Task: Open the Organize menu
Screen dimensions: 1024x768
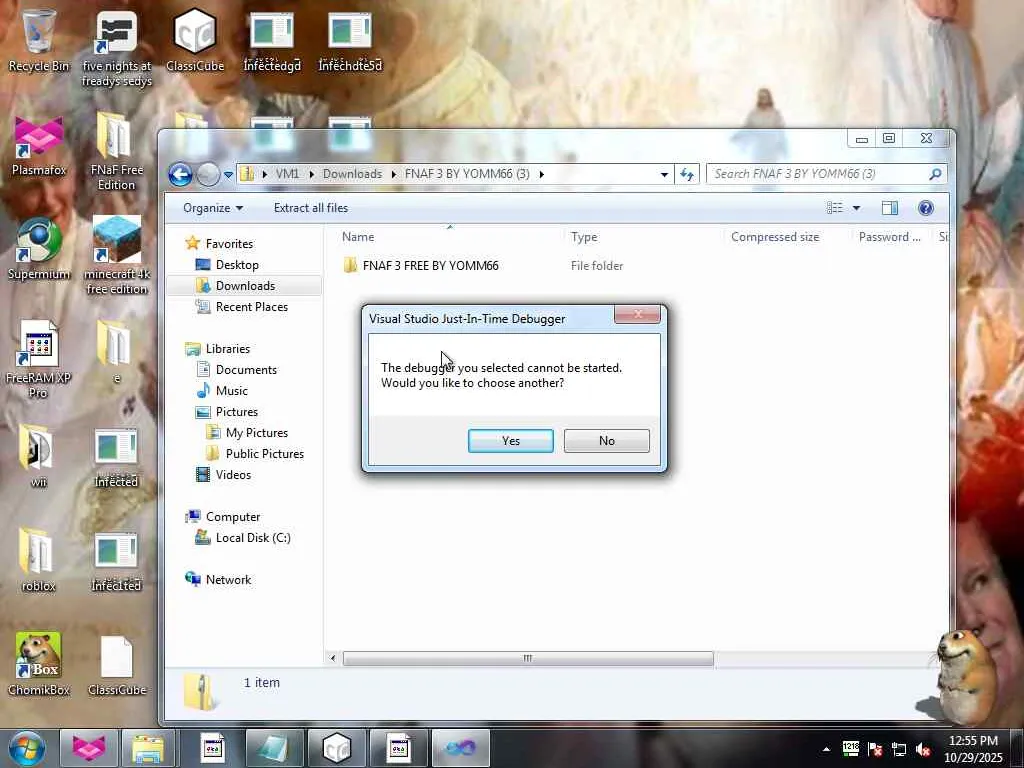Action: [213, 208]
